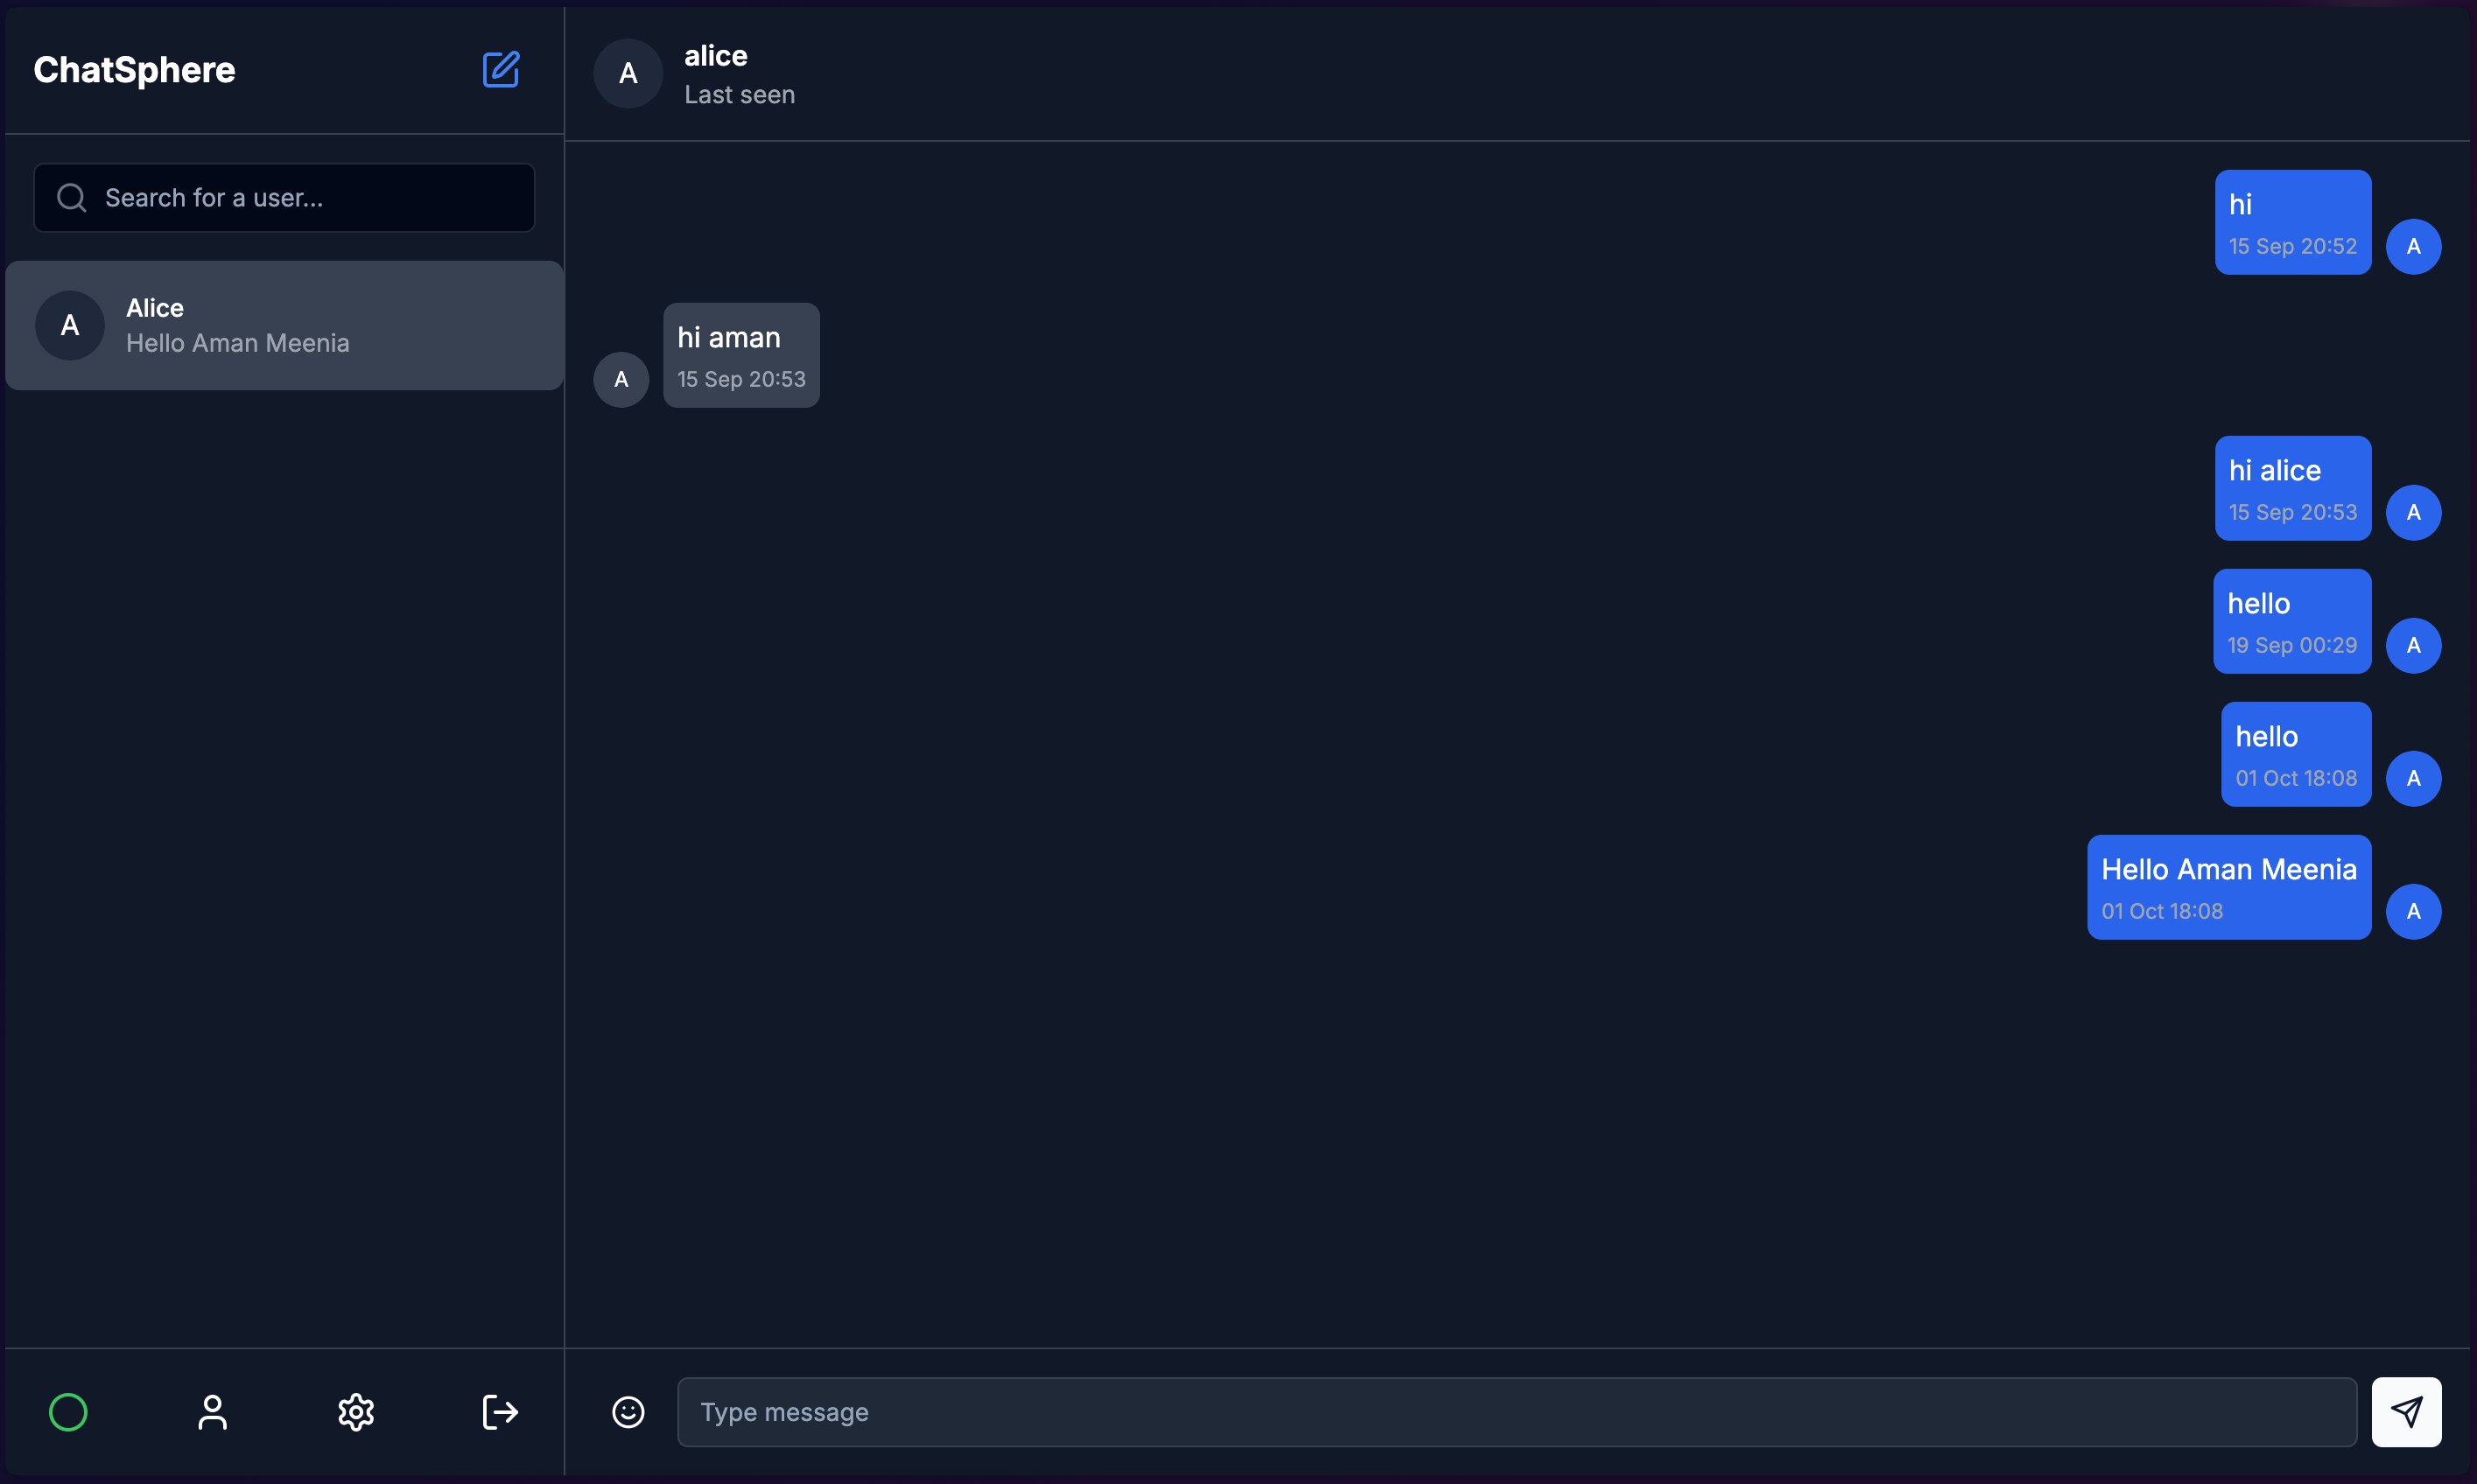Viewport: 2477px width, 1484px height.
Task: Click the 'hi aman' message bubble
Action: tap(741, 355)
